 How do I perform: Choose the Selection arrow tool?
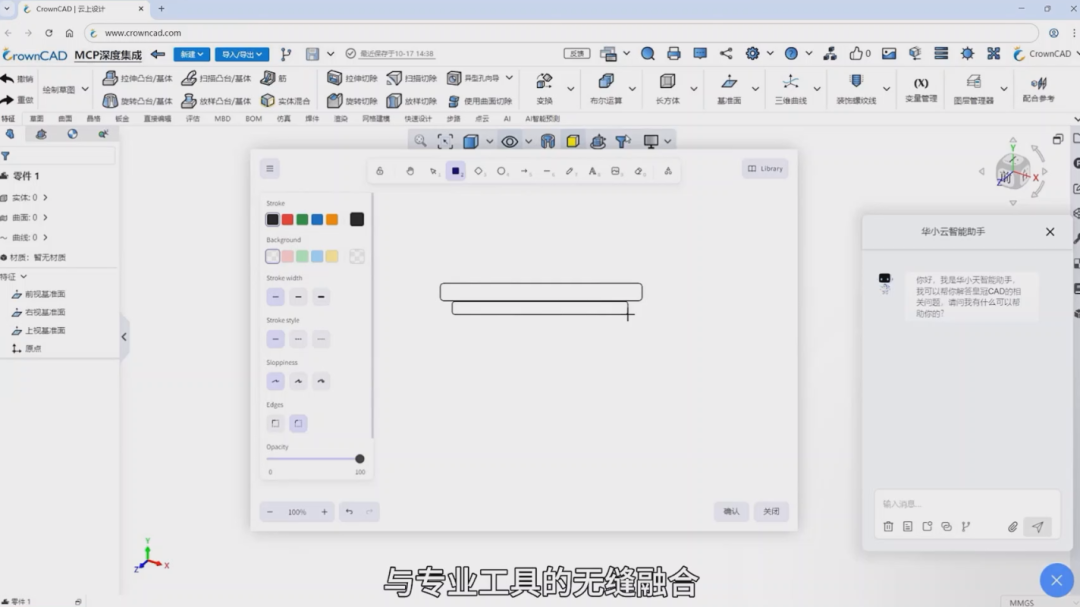[x=433, y=171]
